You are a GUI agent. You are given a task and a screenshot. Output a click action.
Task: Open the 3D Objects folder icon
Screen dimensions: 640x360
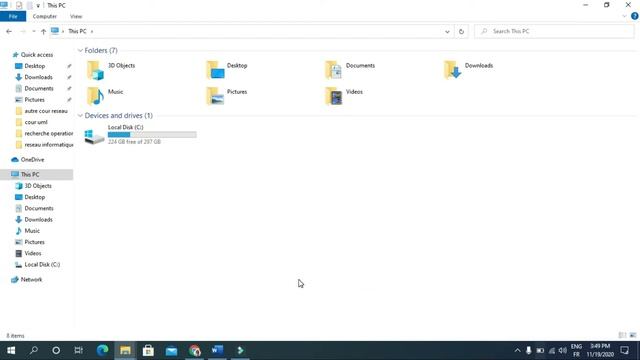click(95, 70)
